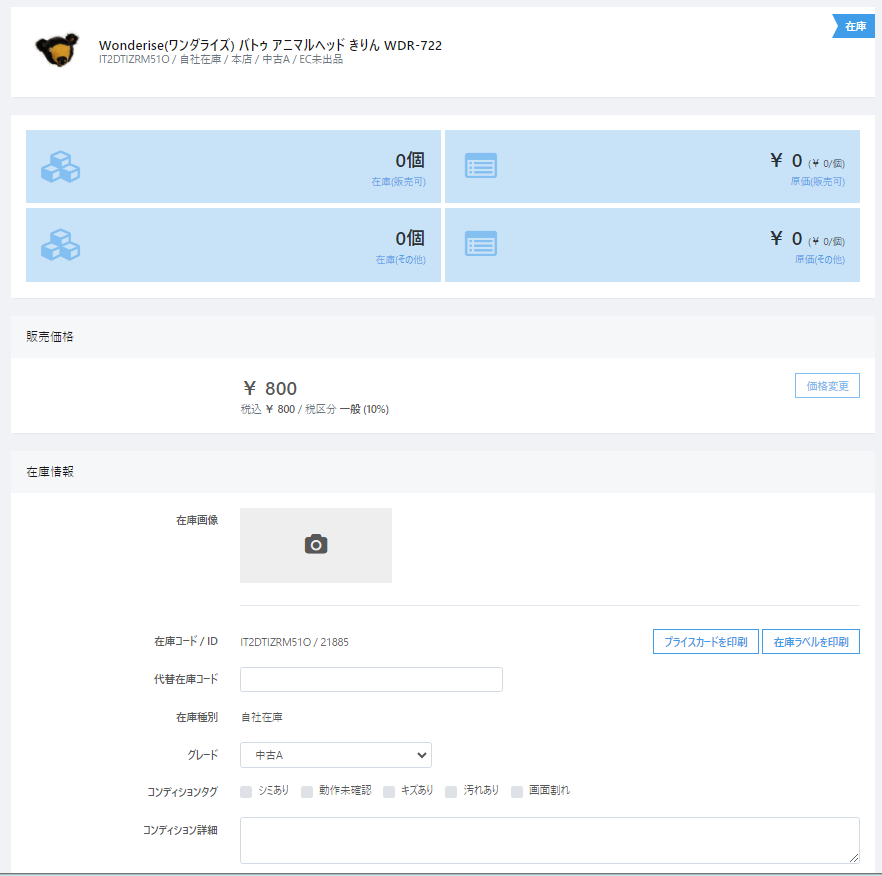Click the ¥ 0 amount in 原価(その他) card
Screen dimensions: 882x876
pos(786,239)
